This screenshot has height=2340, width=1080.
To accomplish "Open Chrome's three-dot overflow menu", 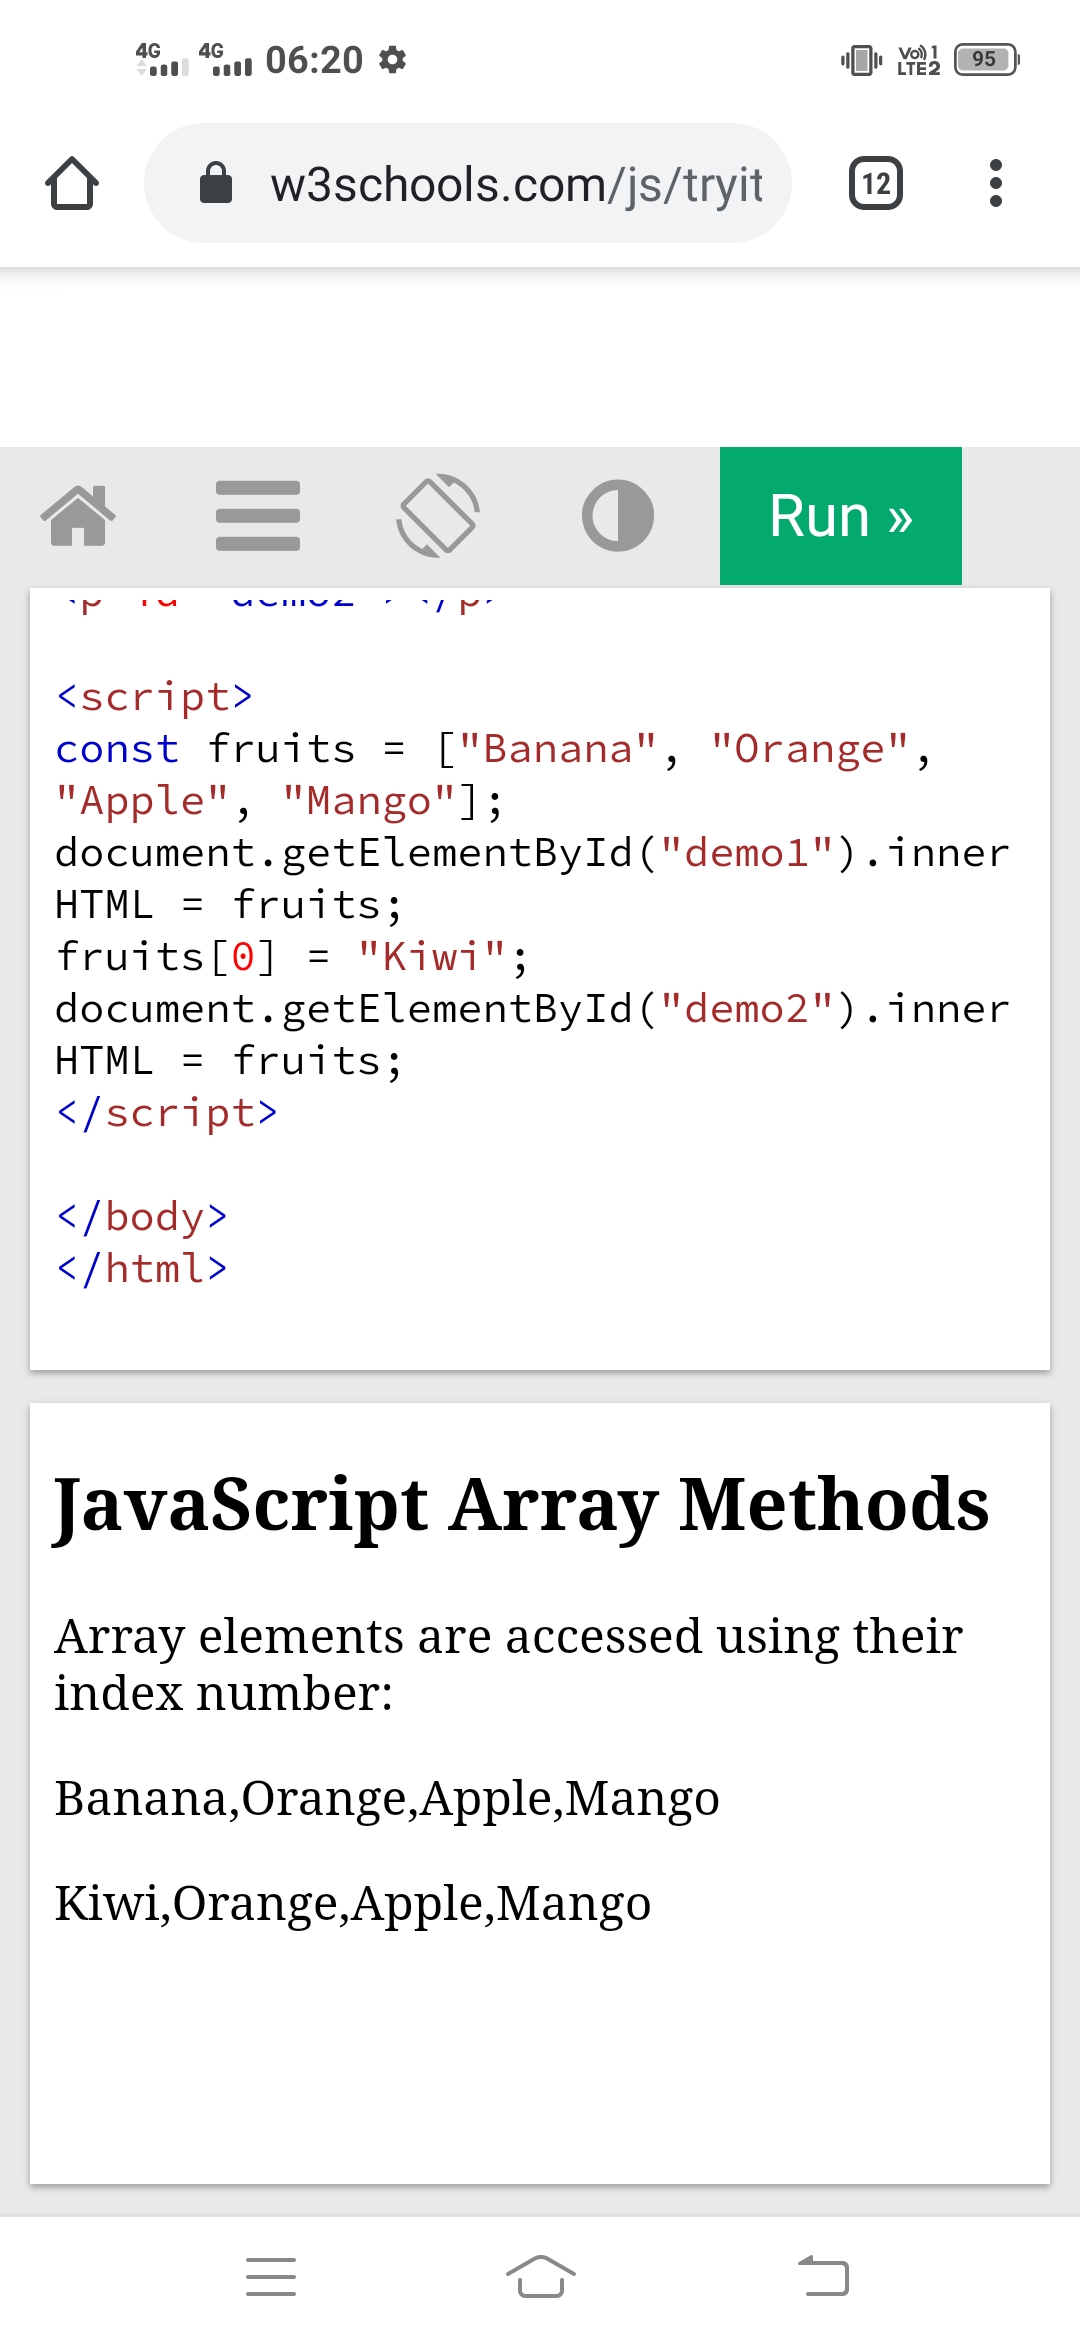I will pyautogui.click(x=994, y=184).
